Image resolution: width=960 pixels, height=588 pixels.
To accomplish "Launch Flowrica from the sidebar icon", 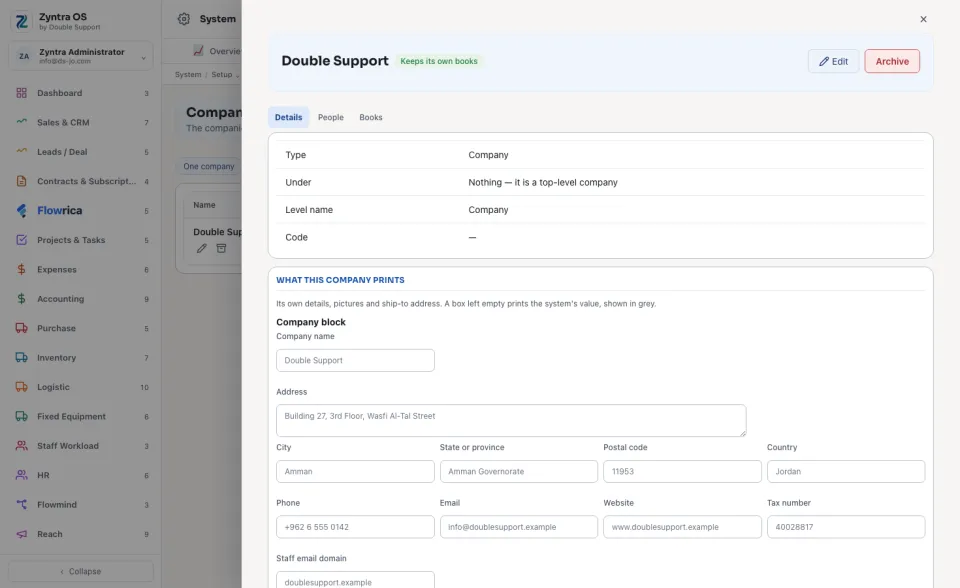I will (x=21, y=210).
